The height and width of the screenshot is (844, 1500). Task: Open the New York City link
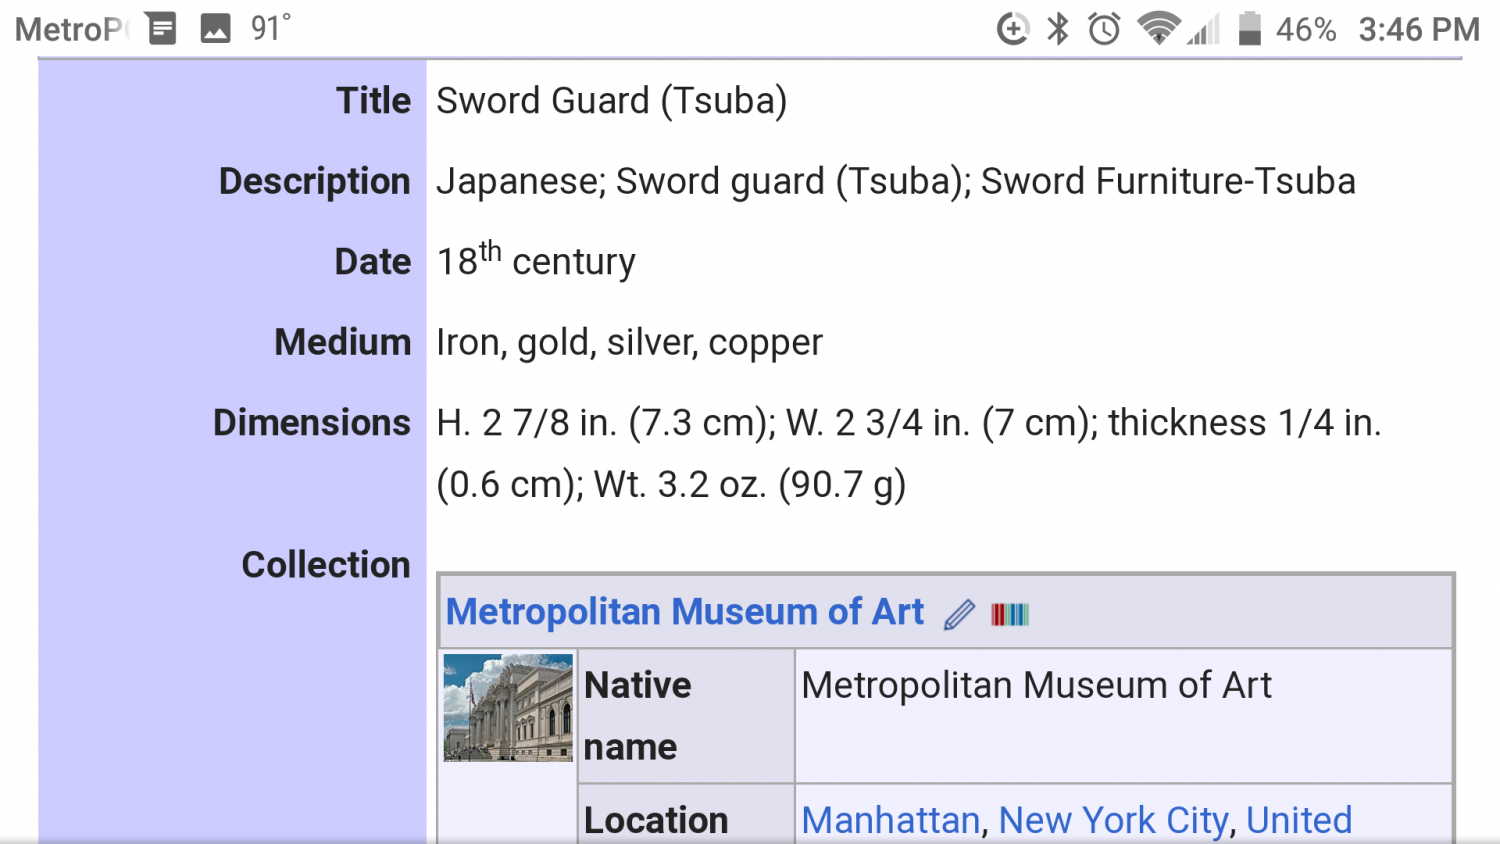click(x=1113, y=820)
